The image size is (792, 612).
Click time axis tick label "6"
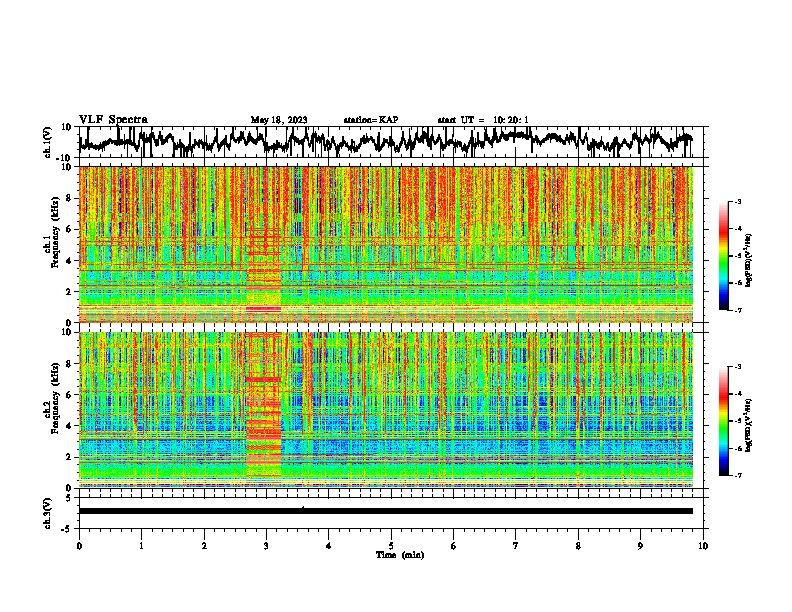454,546
